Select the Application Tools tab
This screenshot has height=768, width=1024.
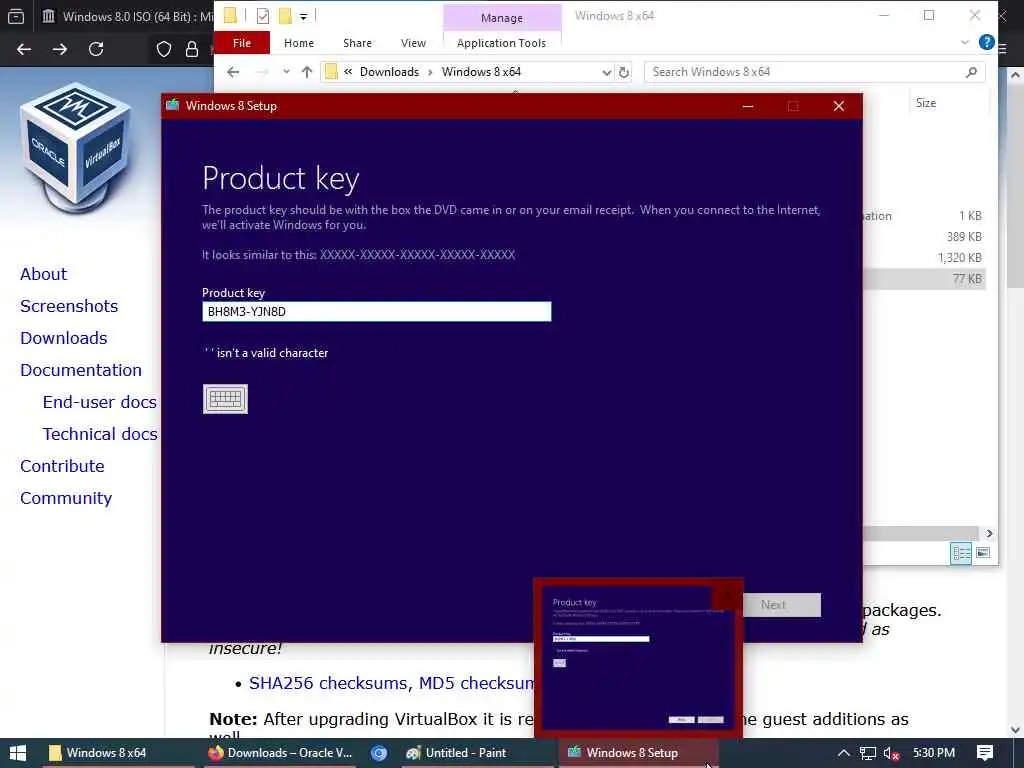tap(501, 43)
